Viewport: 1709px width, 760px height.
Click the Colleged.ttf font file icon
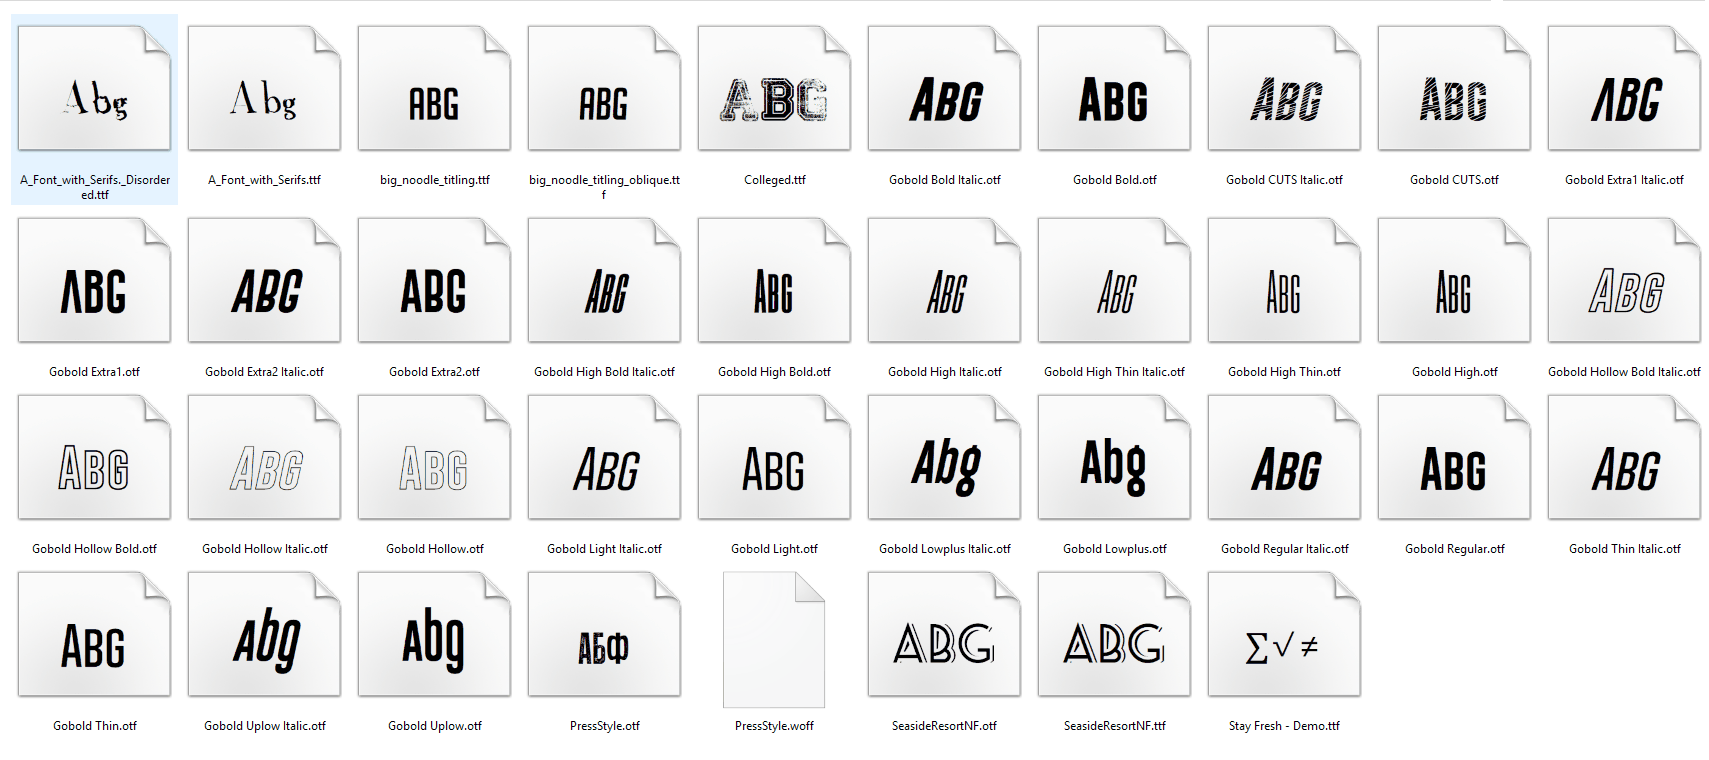click(774, 90)
